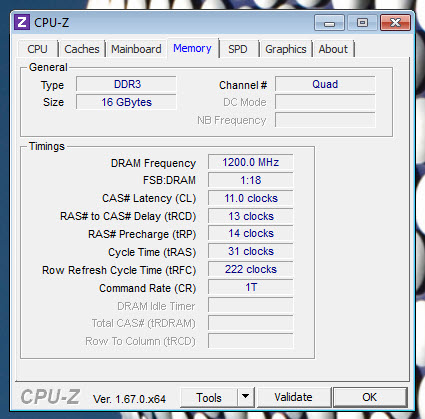Click the 31 clocks tRAS value
The height and width of the screenshot is (419, 425).
click(x=251, y=251)
